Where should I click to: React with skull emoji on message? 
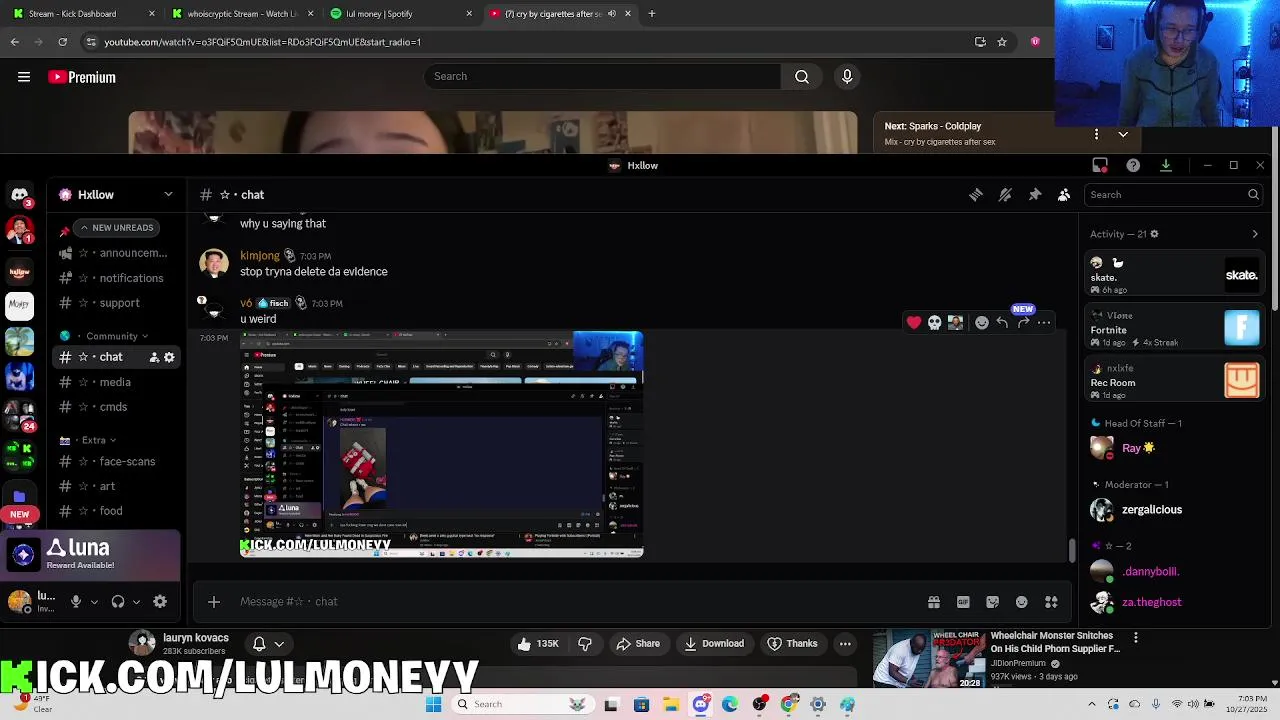(935, 323)
